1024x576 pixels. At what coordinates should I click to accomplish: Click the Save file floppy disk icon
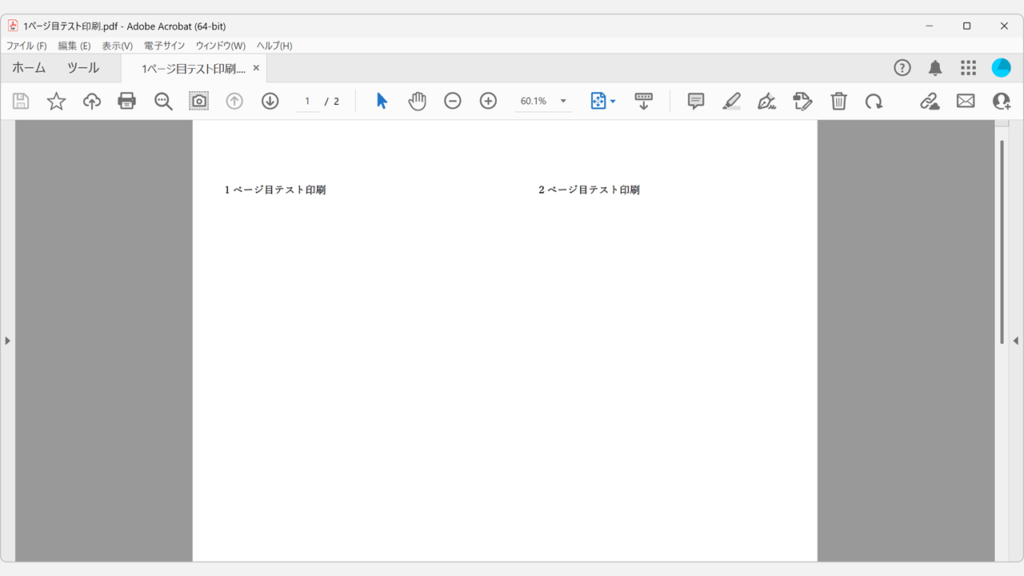click(x=21, y=101)
